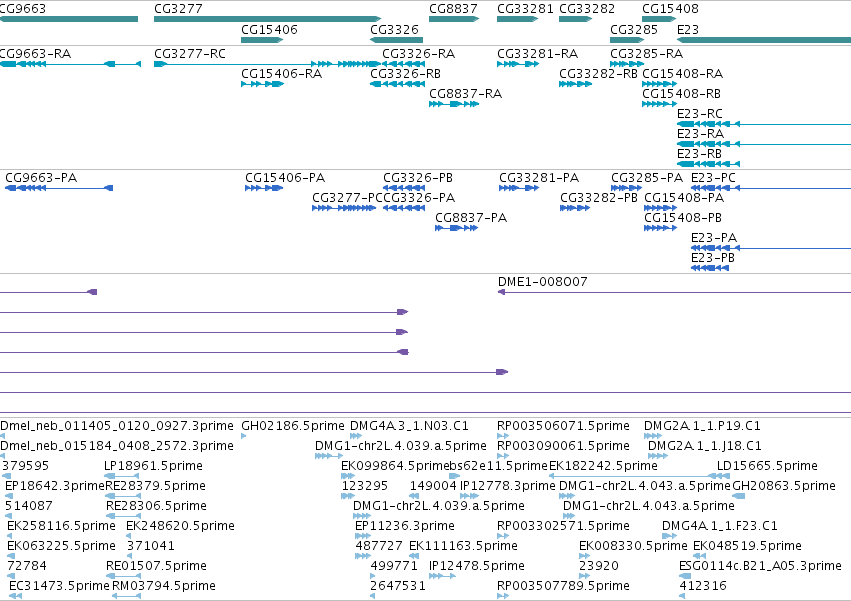Click the CG15408 gene bar
Image resolution: width=851 pixels, height=601 pixels.
click(659, 19)
